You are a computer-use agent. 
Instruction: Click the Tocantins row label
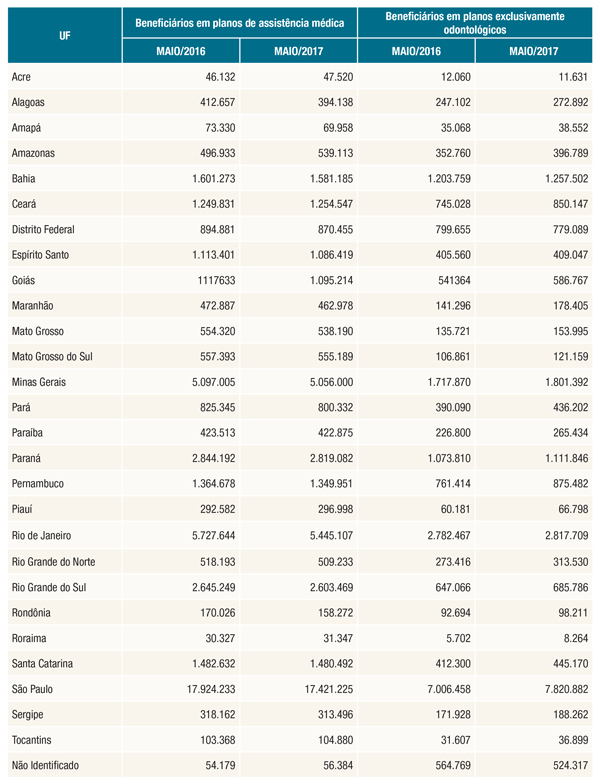pos(33,739)
